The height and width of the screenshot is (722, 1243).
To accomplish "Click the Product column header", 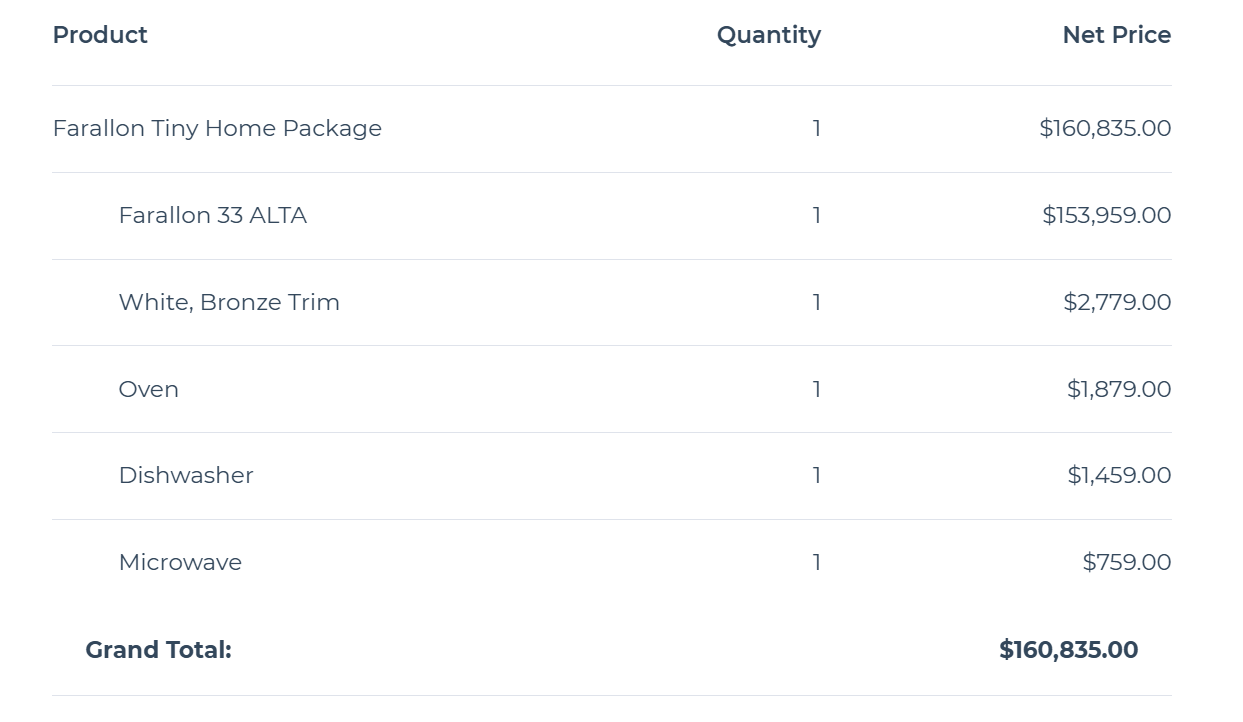I will point(100,35).
